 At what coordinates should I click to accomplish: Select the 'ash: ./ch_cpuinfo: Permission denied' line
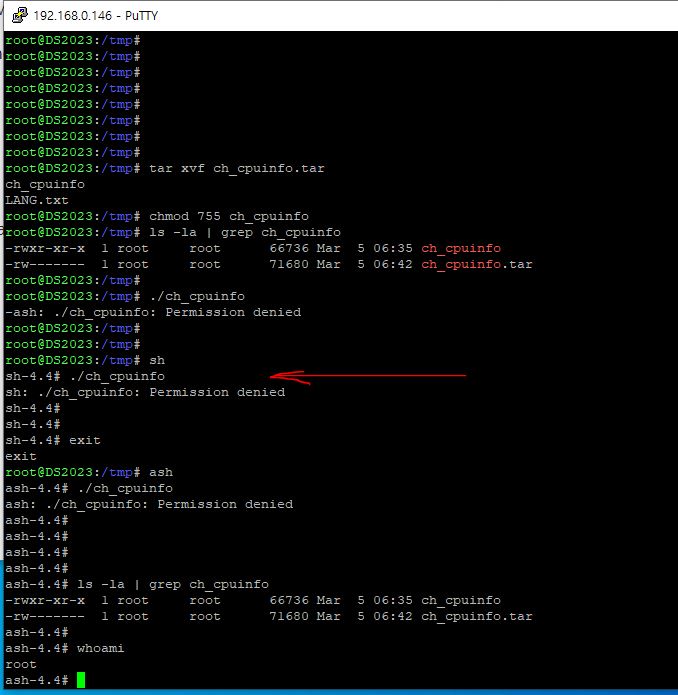(149, 504)
